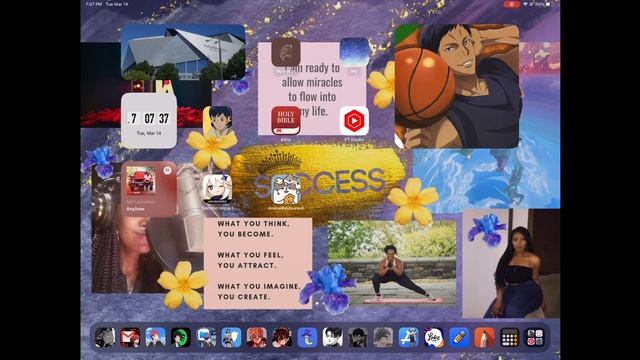Tap the flip clock widget showing 07 37

tap(149, 121)
